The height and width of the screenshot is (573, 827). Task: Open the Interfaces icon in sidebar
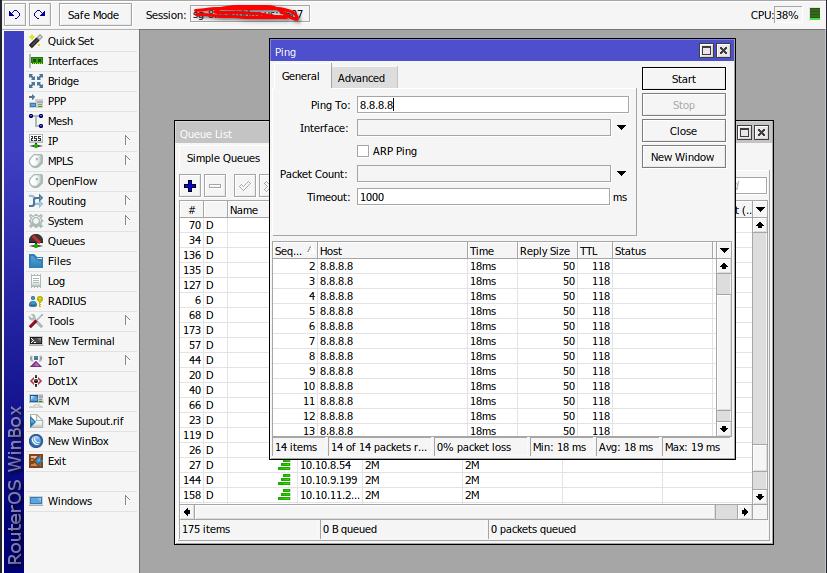point(36,61)
